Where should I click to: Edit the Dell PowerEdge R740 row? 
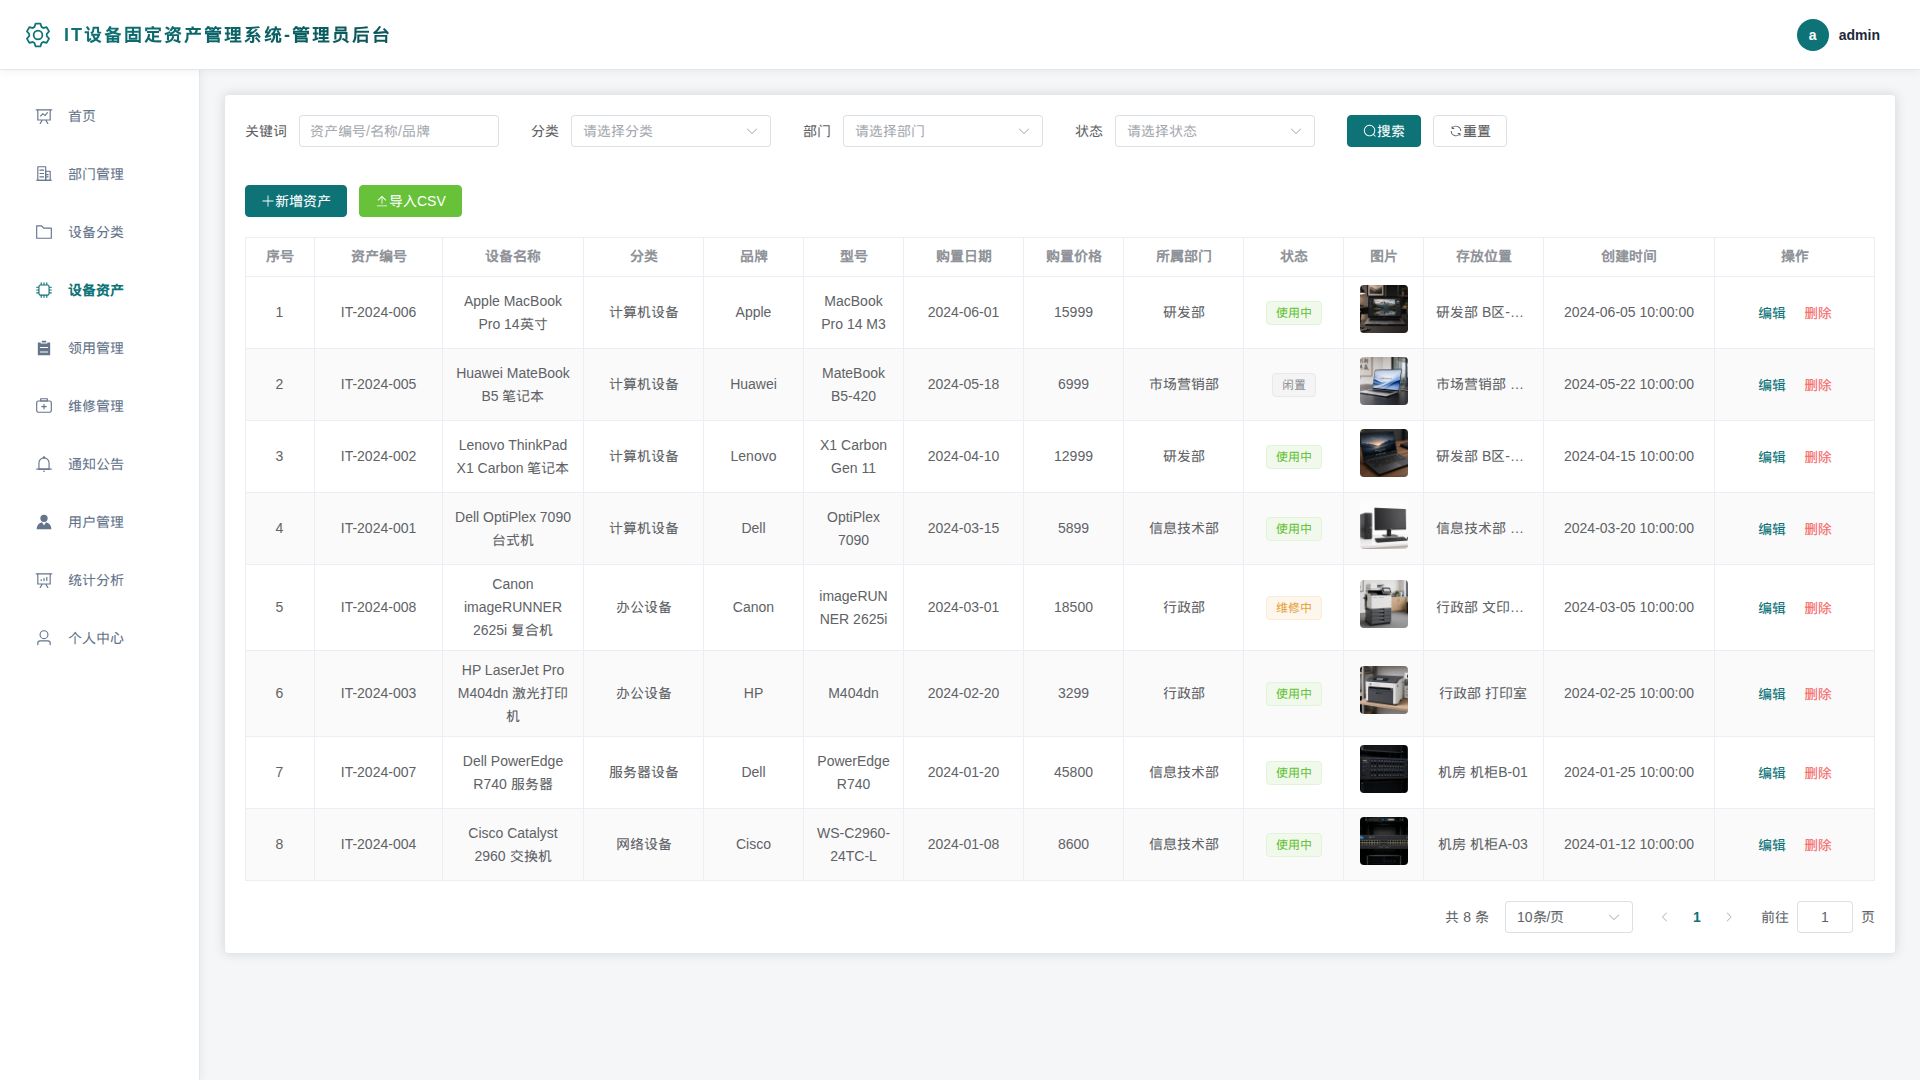[x=1772, y=773]
